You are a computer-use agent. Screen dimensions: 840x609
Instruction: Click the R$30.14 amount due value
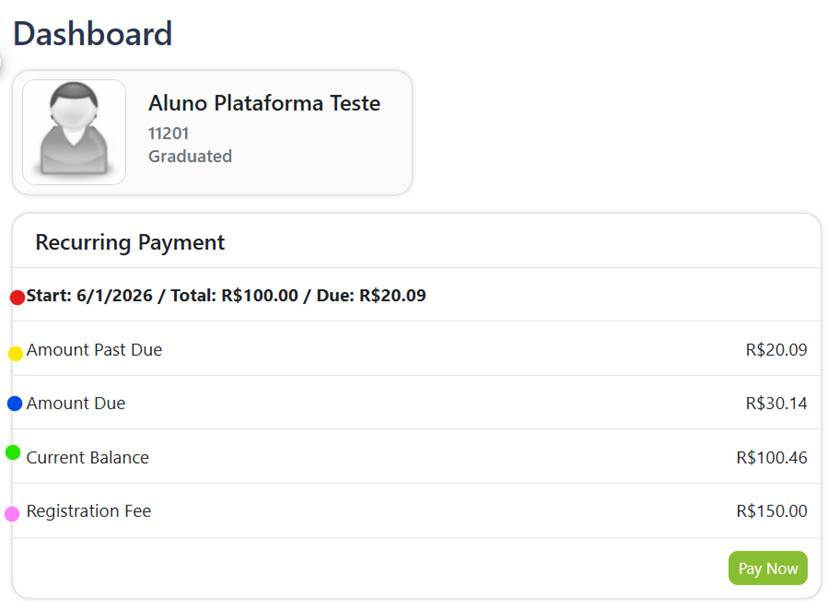pyautogui.click(x=776, y=403)
